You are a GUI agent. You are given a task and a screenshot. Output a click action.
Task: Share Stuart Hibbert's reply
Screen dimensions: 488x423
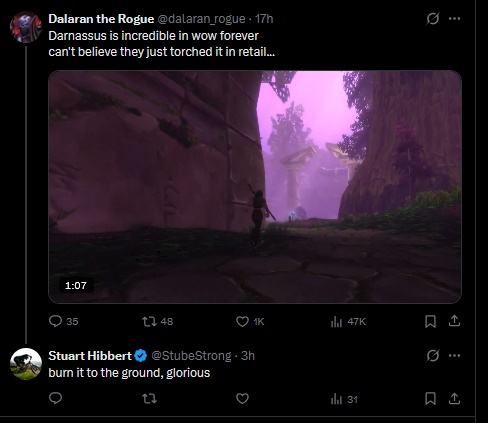(454, 398)
